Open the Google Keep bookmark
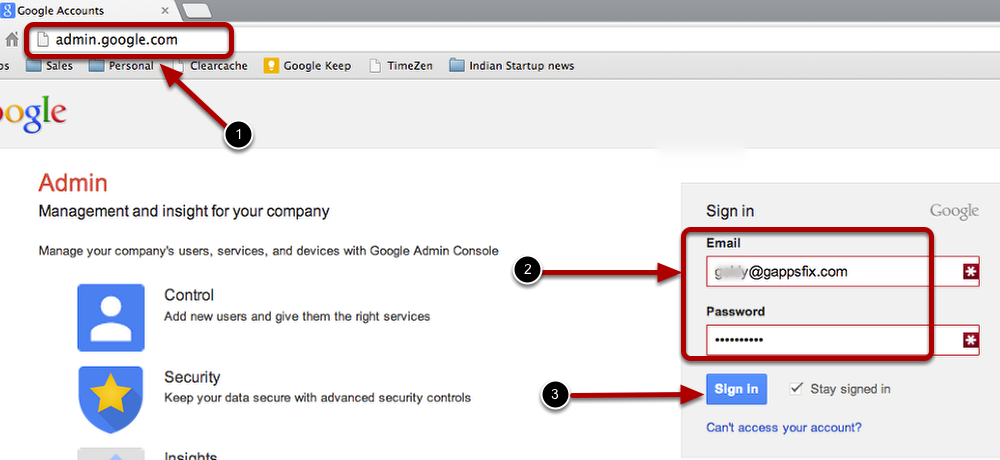The width and height of the screenshot is (1000, 460). [x=307, y=66]
